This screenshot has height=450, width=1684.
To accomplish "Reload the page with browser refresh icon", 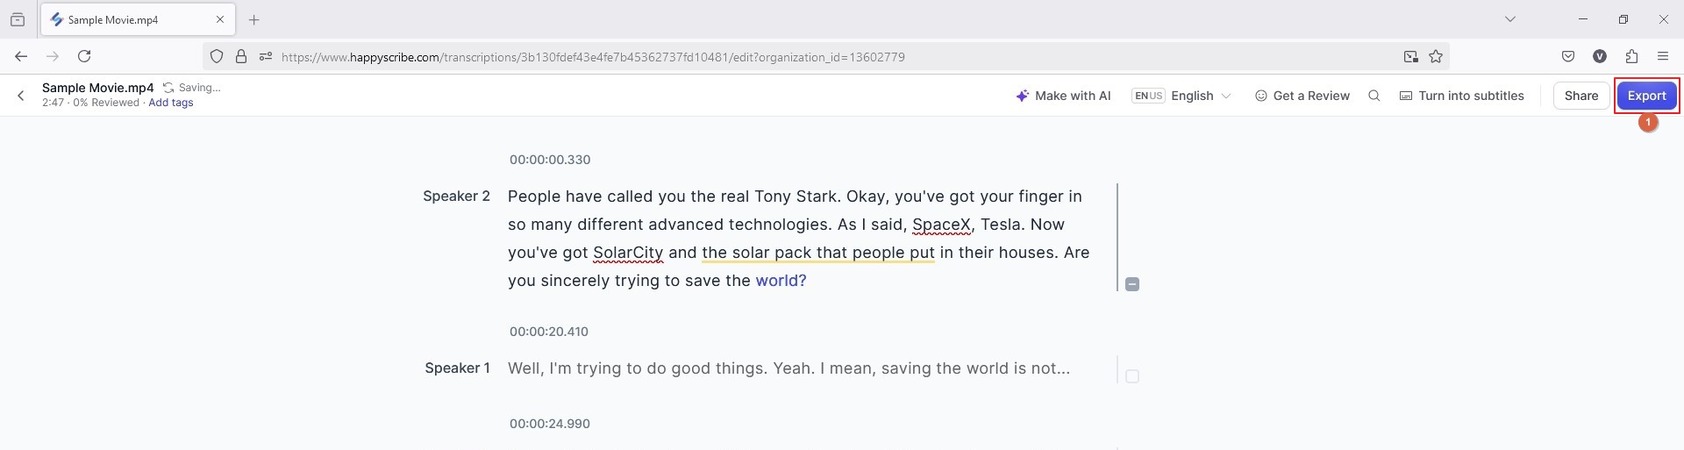I will tap(84, 57).
